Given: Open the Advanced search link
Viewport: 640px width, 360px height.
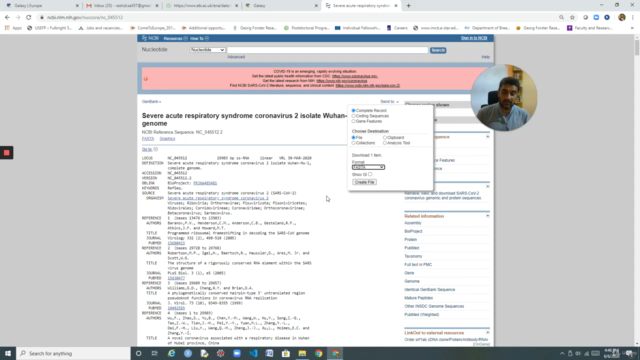Looking at the screenshot, I should (236, 57).
